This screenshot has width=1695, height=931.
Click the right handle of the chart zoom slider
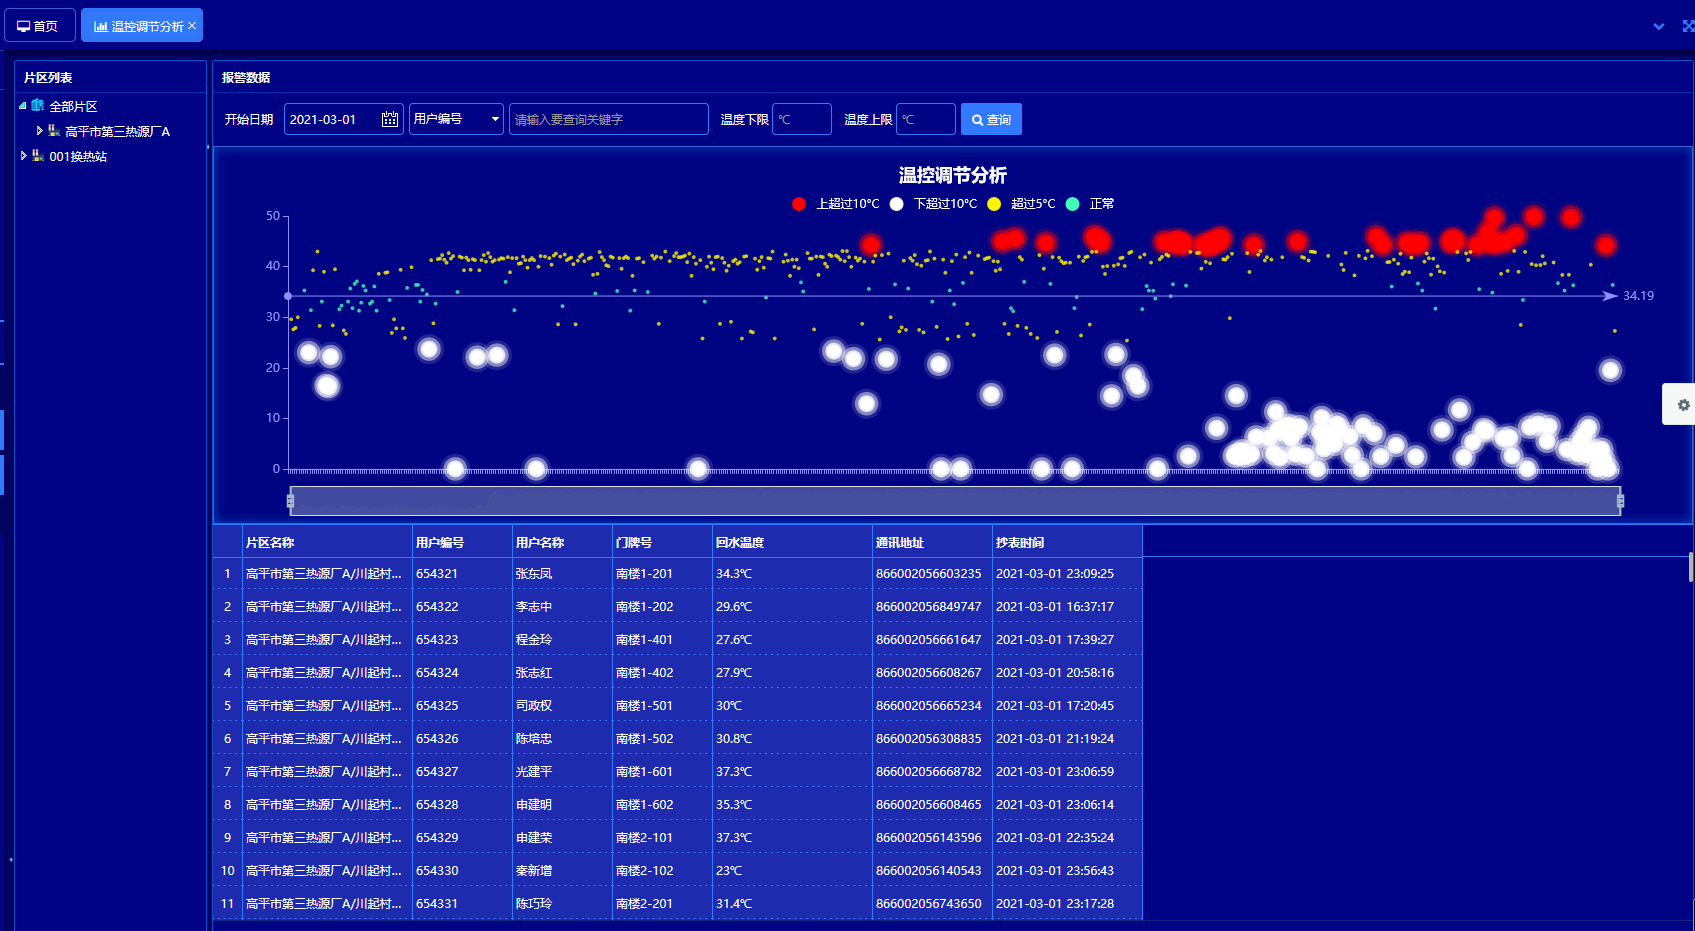point(1620,501)
